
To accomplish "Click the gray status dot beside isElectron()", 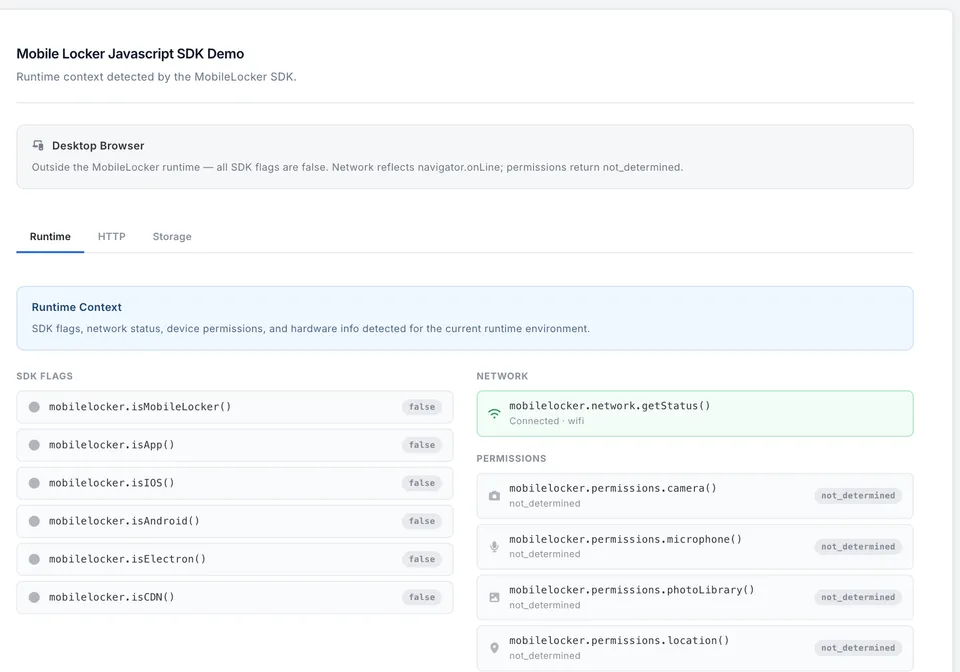I will (x=34, y=559).
